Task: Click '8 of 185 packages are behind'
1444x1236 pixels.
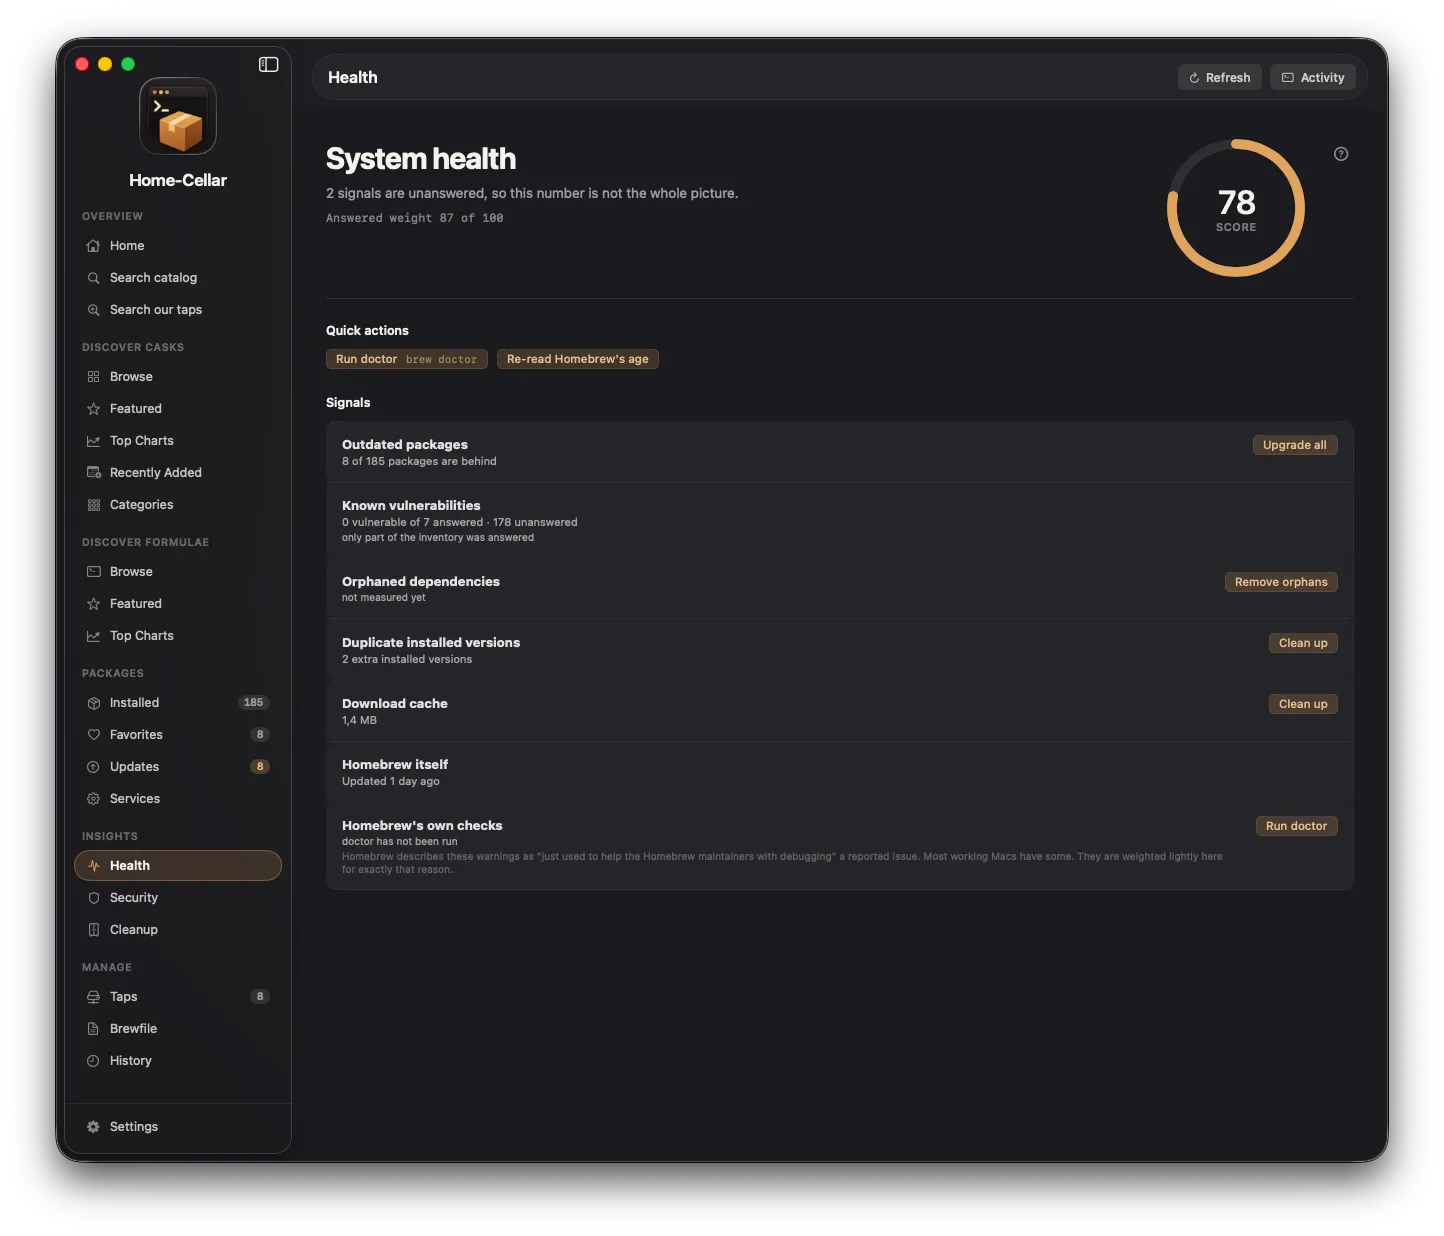Action: pyautogui.click(x=419, y=462)
